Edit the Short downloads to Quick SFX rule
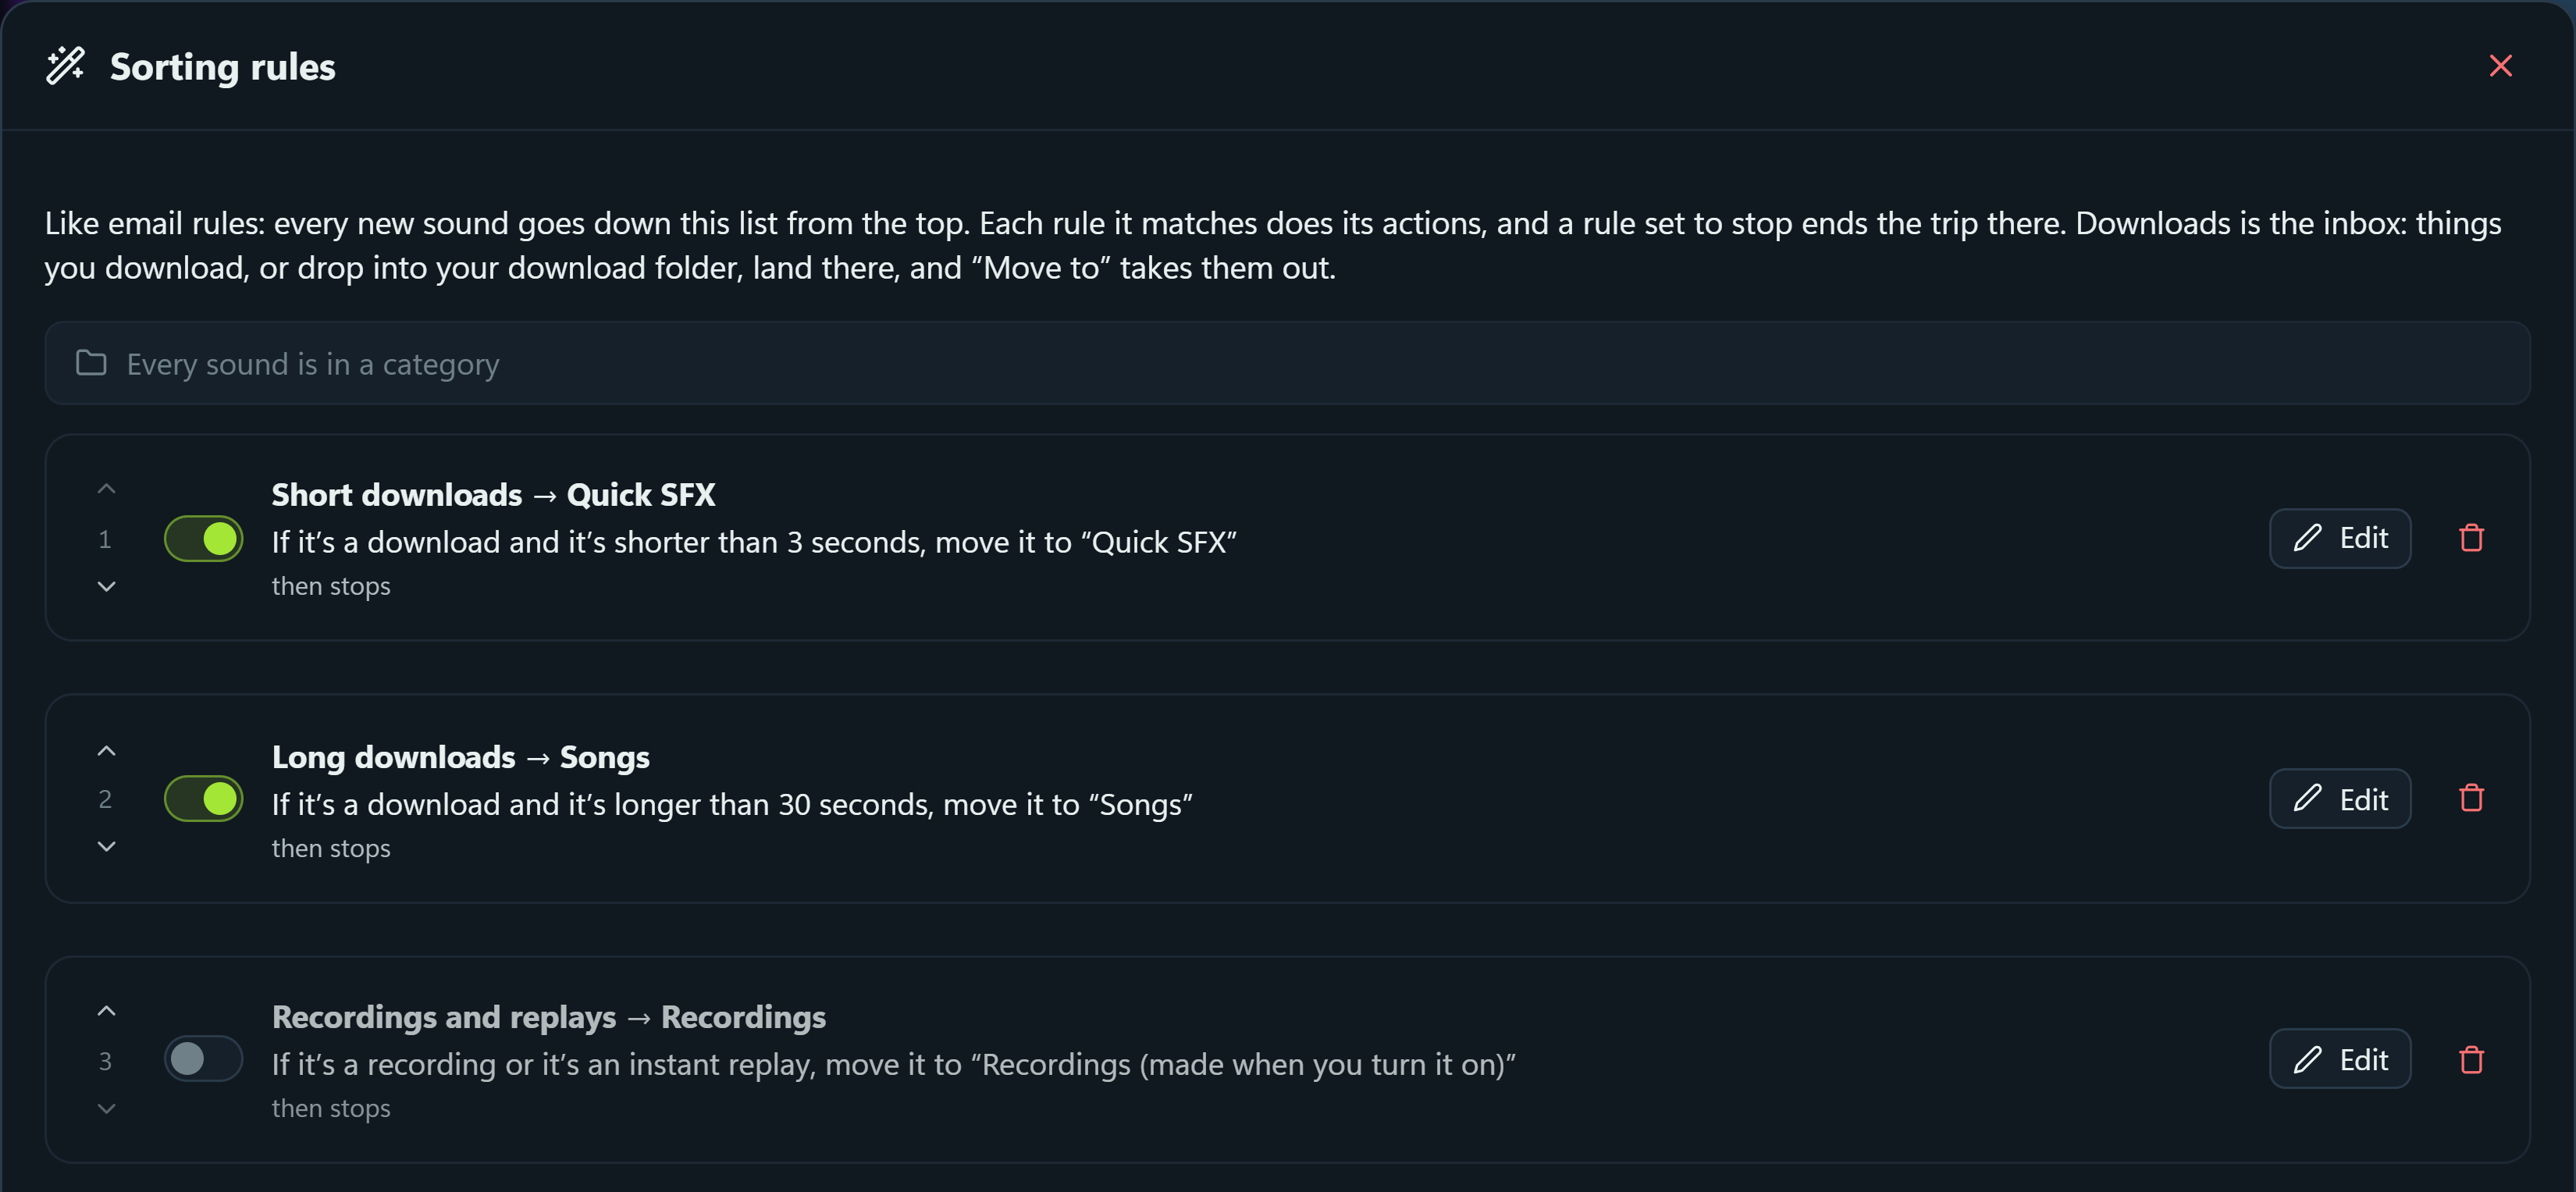This screenshot has height=1192, width=2576. (2339, 538)
